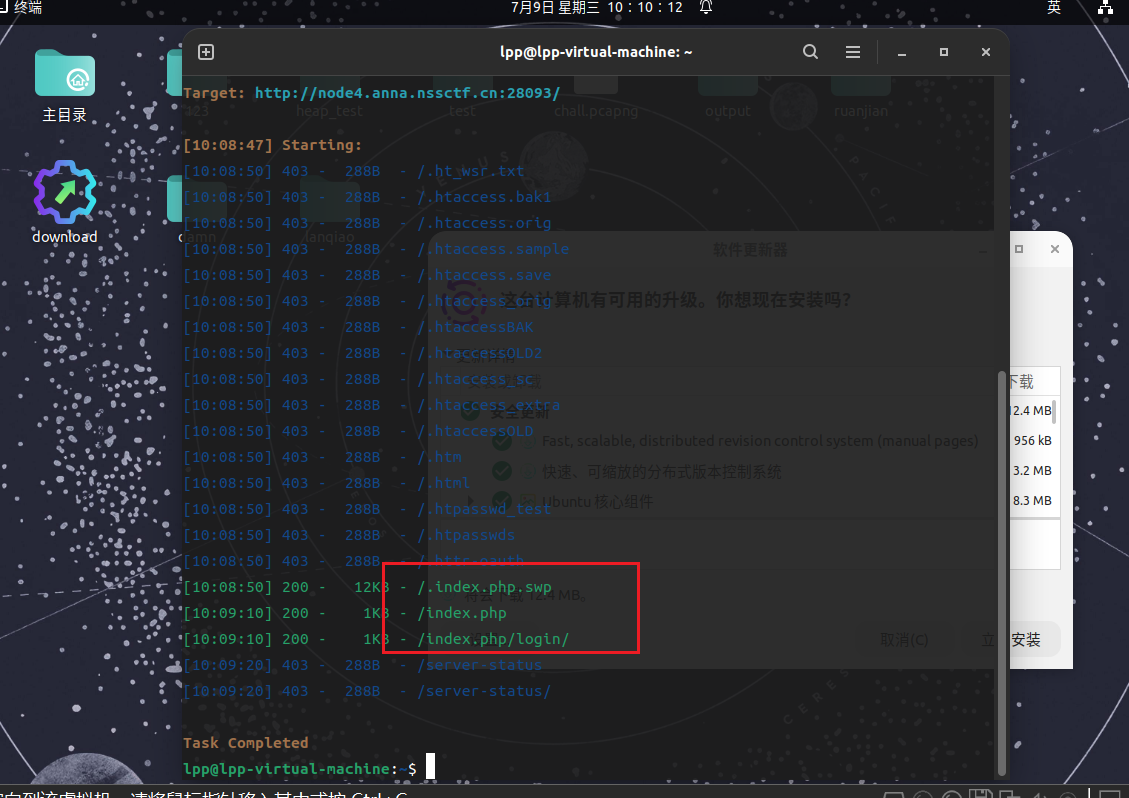Open the network system menu icon
Screen dimensions: 1129x798
point(1105,8)
